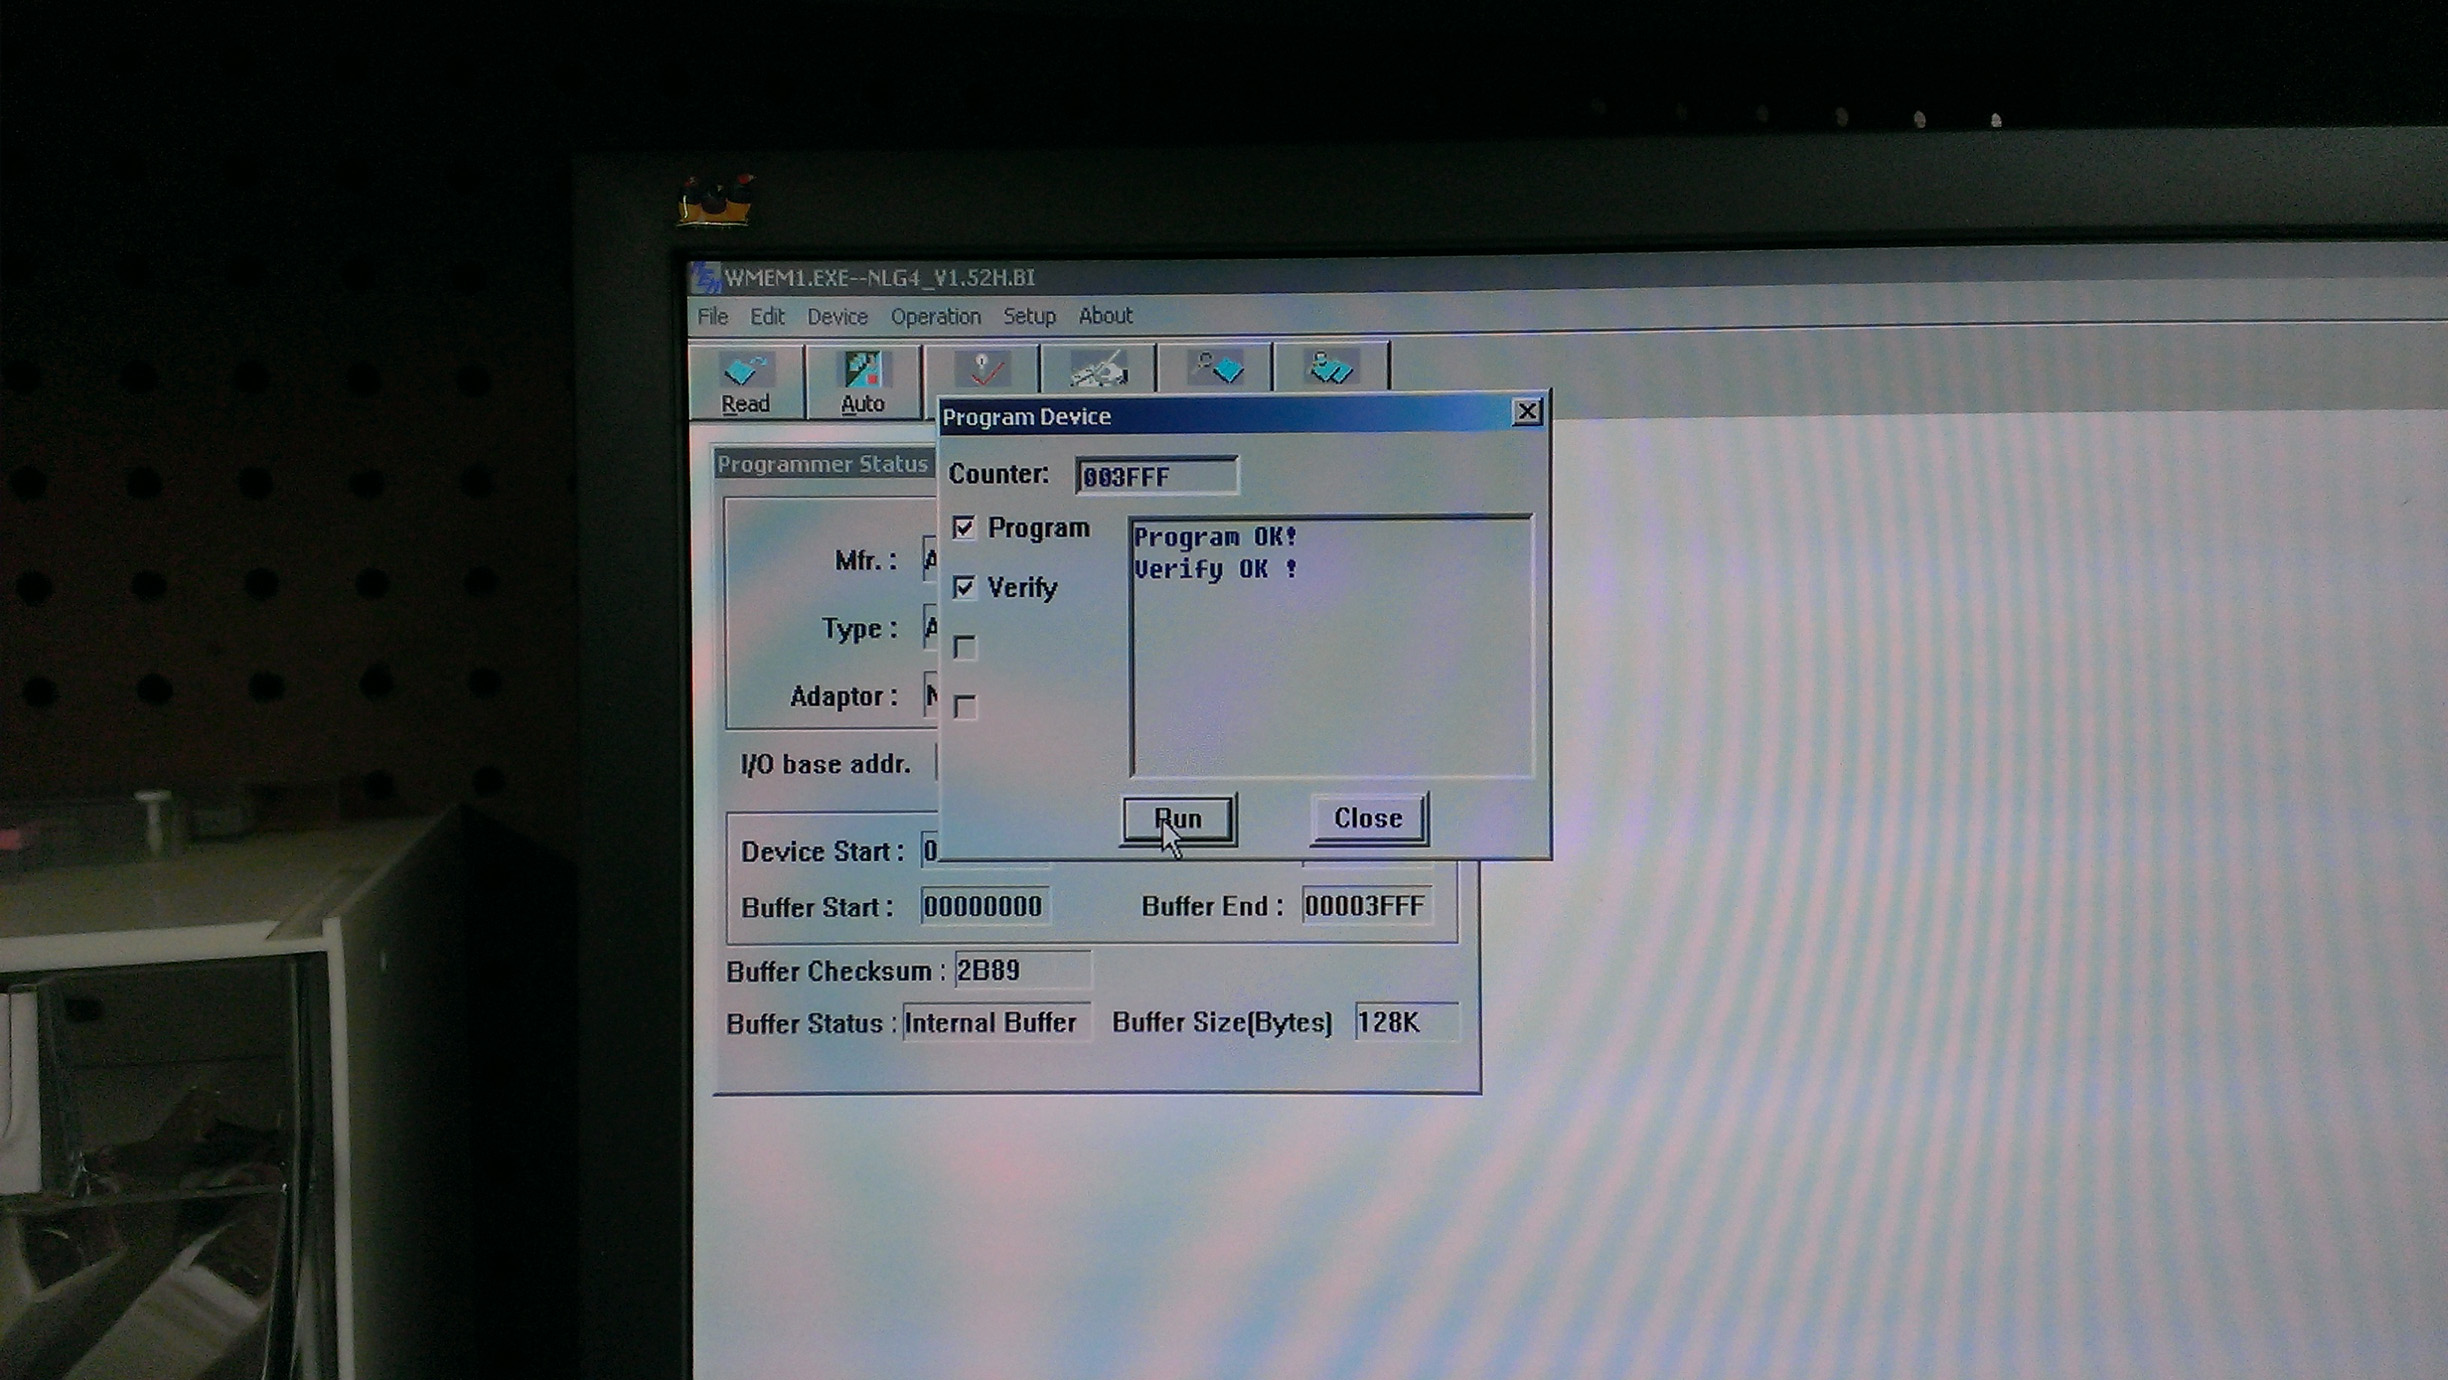Tick the bottom unlabeled checkbox
Image resolution: width=2448 pixels, height=1380 pixels.
[965, 708]
